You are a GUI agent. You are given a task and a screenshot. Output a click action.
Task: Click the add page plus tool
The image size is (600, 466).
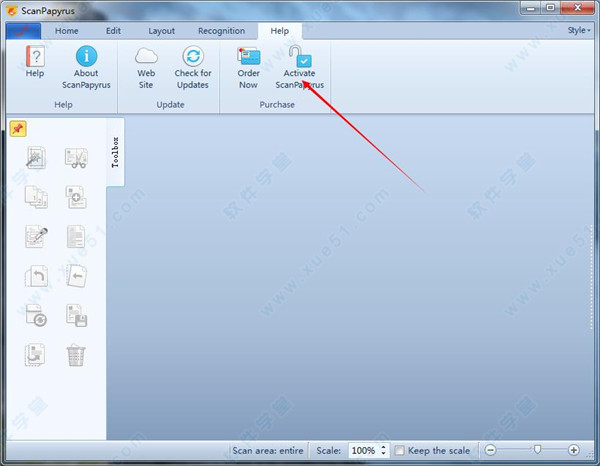tap(76, 197)
